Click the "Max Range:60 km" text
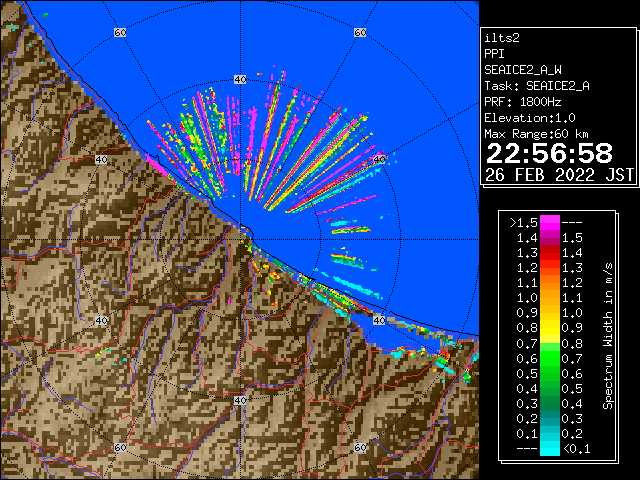The width and height of the screenshot is (640, 480). pos(536,134)
